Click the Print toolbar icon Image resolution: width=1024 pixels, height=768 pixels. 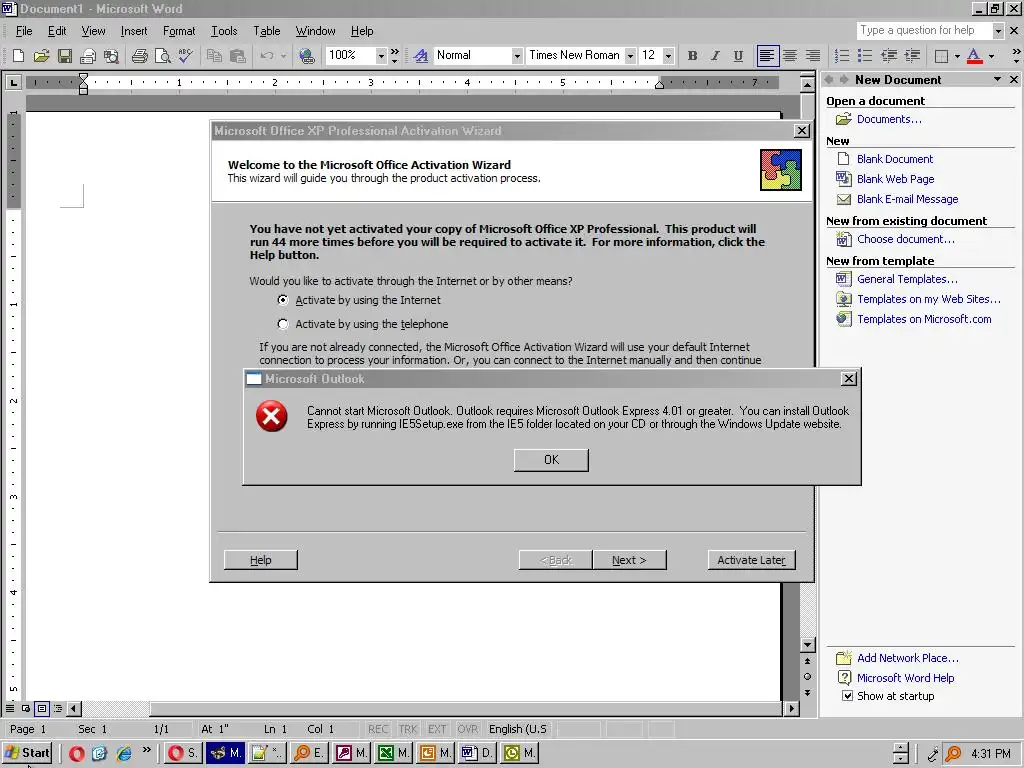(x=139, y=56)
